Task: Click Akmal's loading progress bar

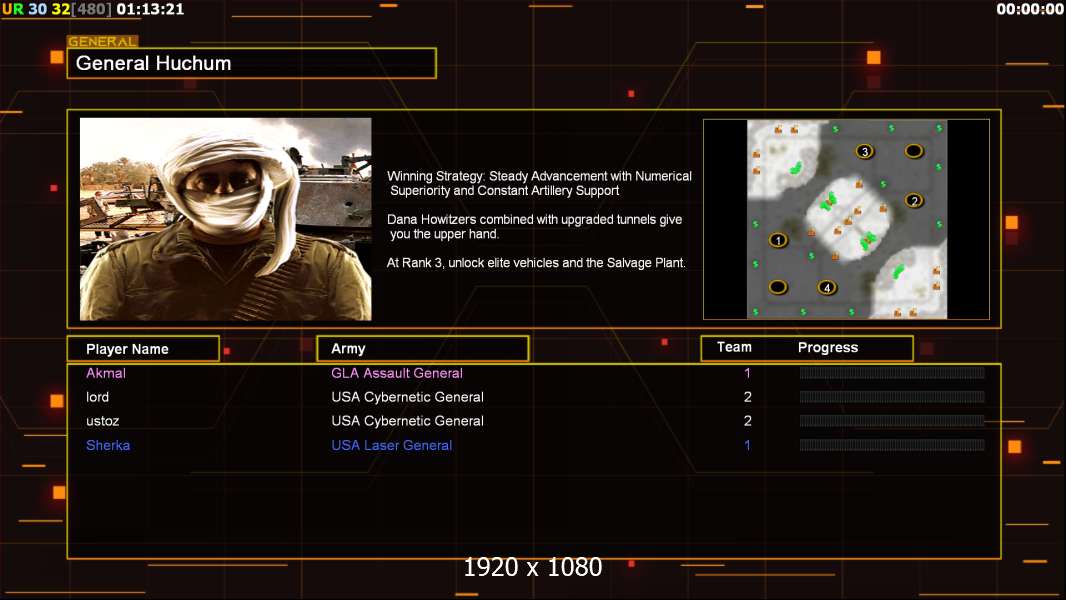Action: [892, 372]
